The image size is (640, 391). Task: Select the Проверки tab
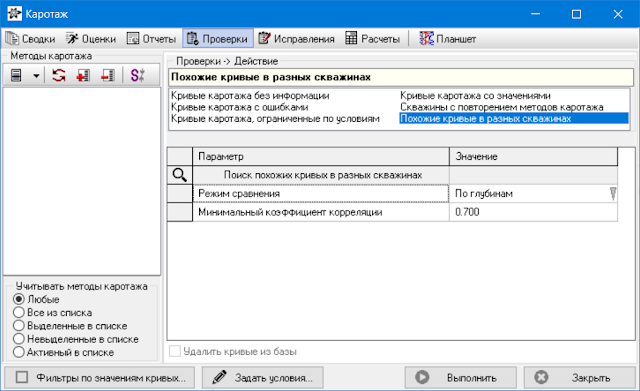pos(218,39)
